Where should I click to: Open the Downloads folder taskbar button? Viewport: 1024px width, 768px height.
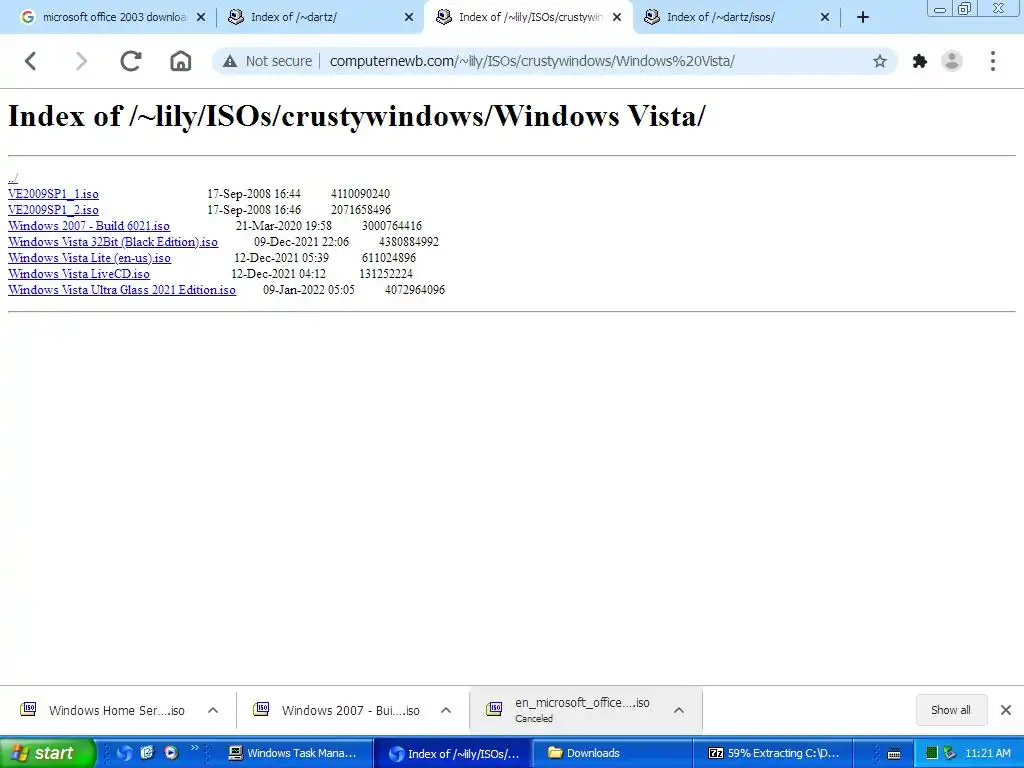(x=613, y=753)
